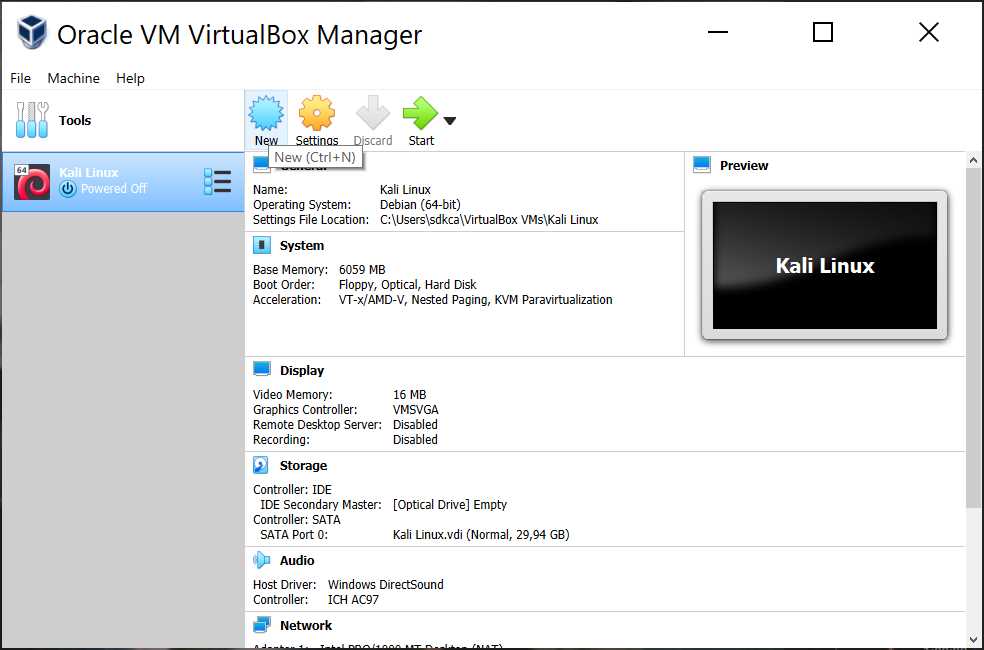Image resolution: width=984 pixels, height=650 pixels.
Task: Expand the Start button dropdown arrow
Action: point(449,121)
